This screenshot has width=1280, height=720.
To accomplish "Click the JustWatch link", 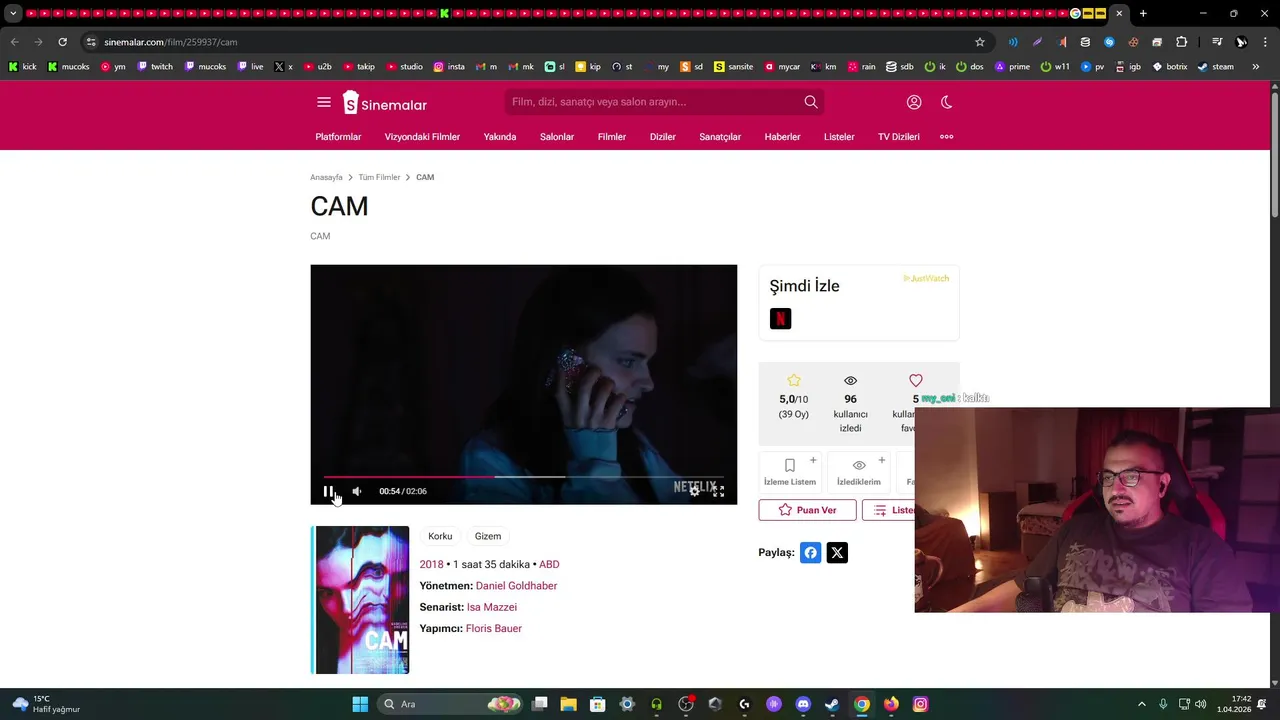I will pos(926,279).
